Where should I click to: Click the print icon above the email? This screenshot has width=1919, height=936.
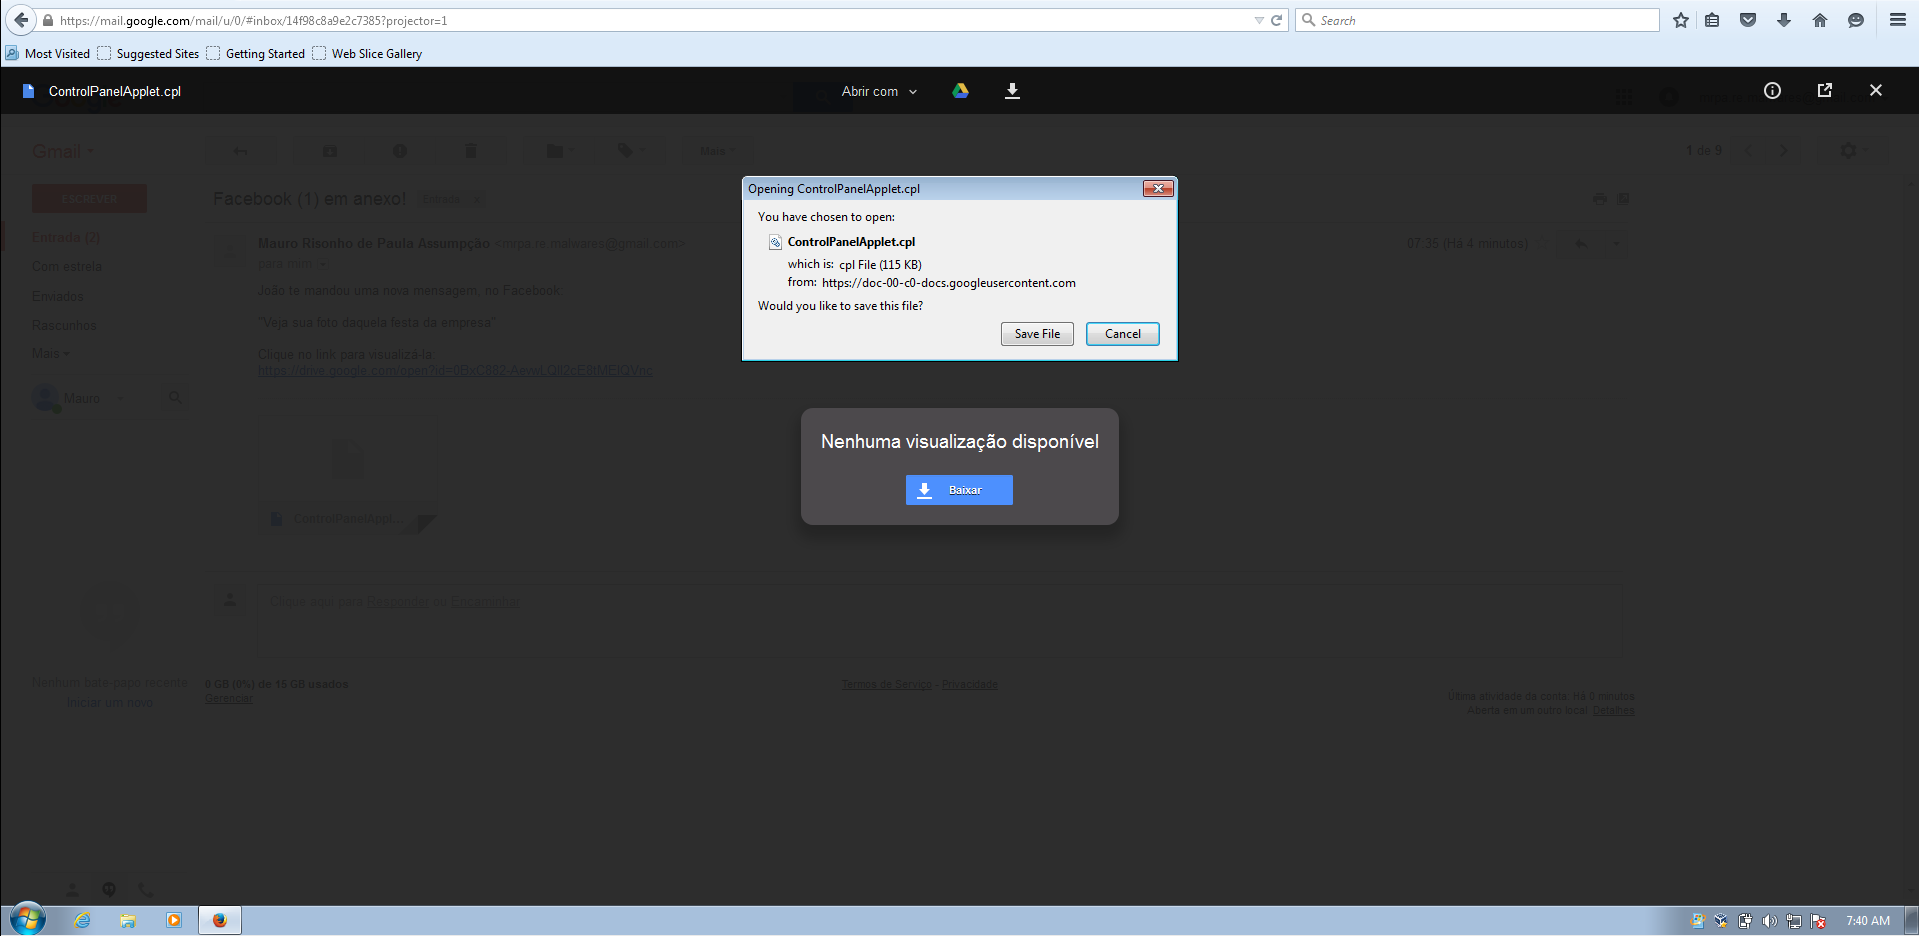pyautogui.click(x=1598, y=198)
